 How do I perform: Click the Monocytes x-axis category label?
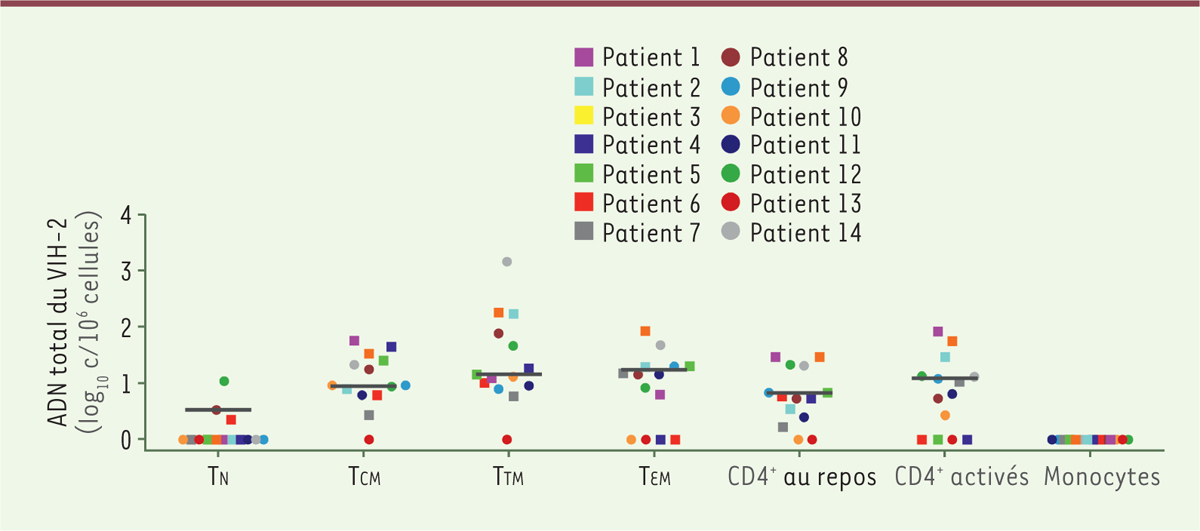[1102, 477]
